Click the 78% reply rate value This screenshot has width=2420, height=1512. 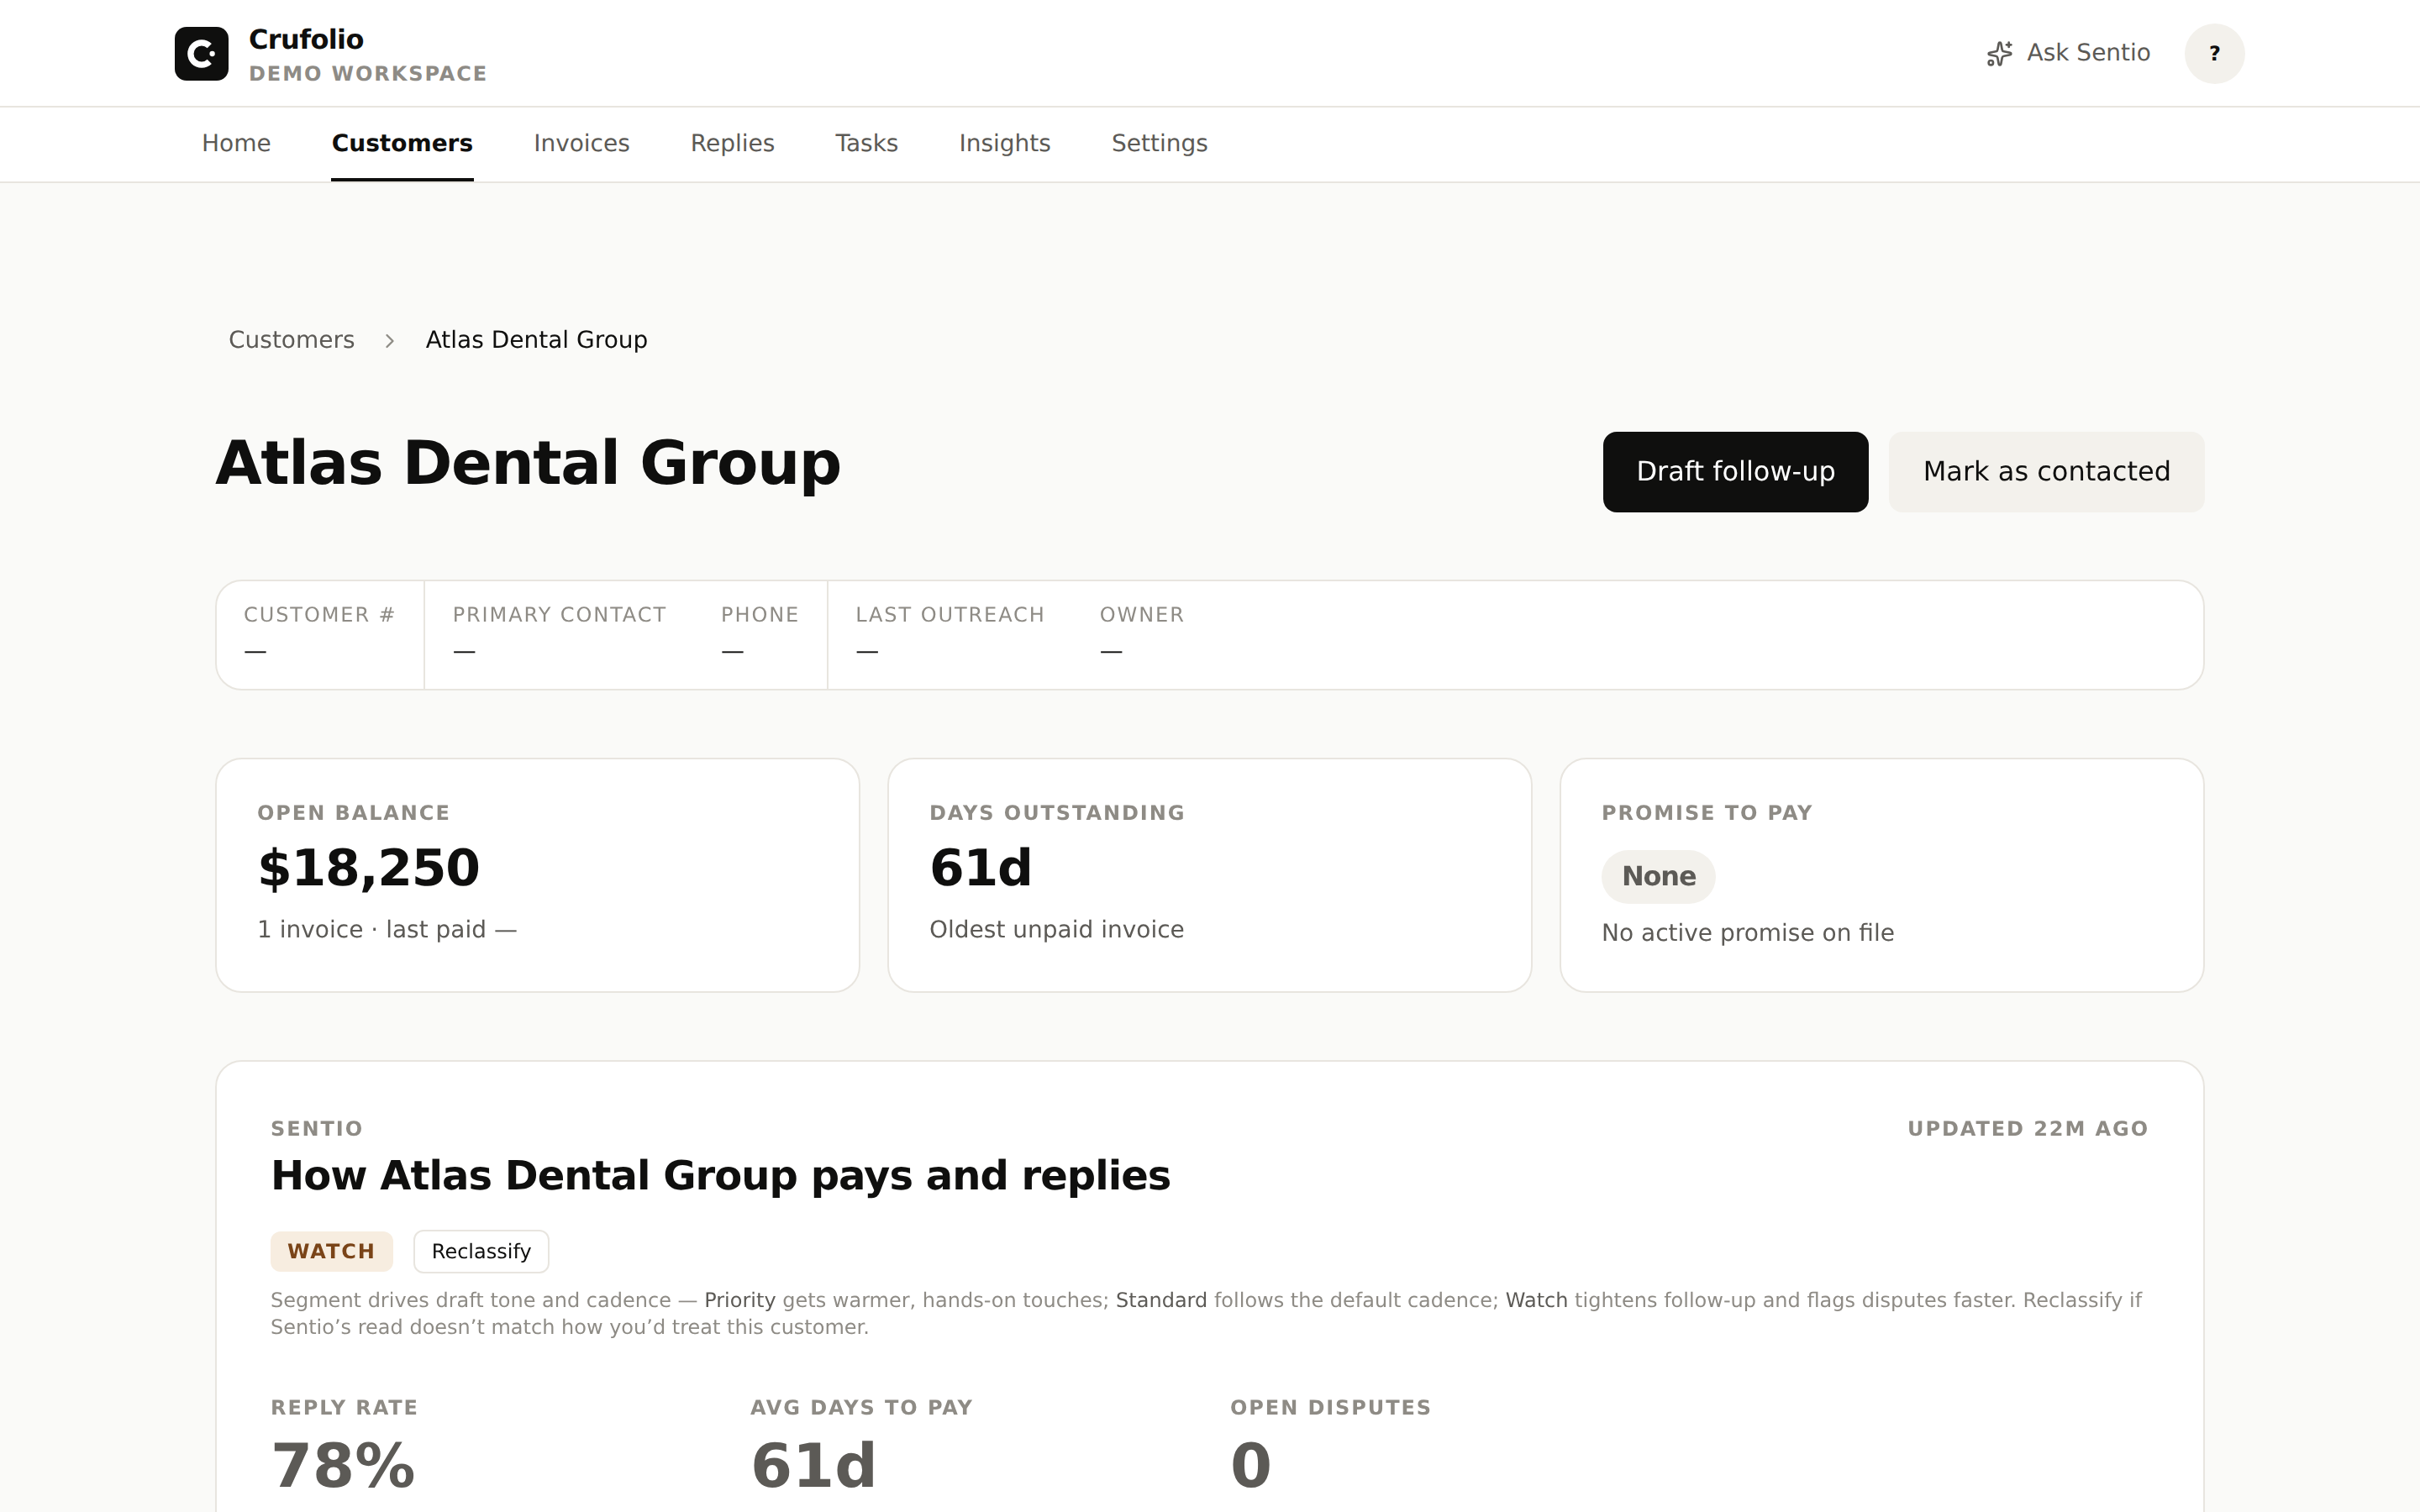coord(343,1466)
